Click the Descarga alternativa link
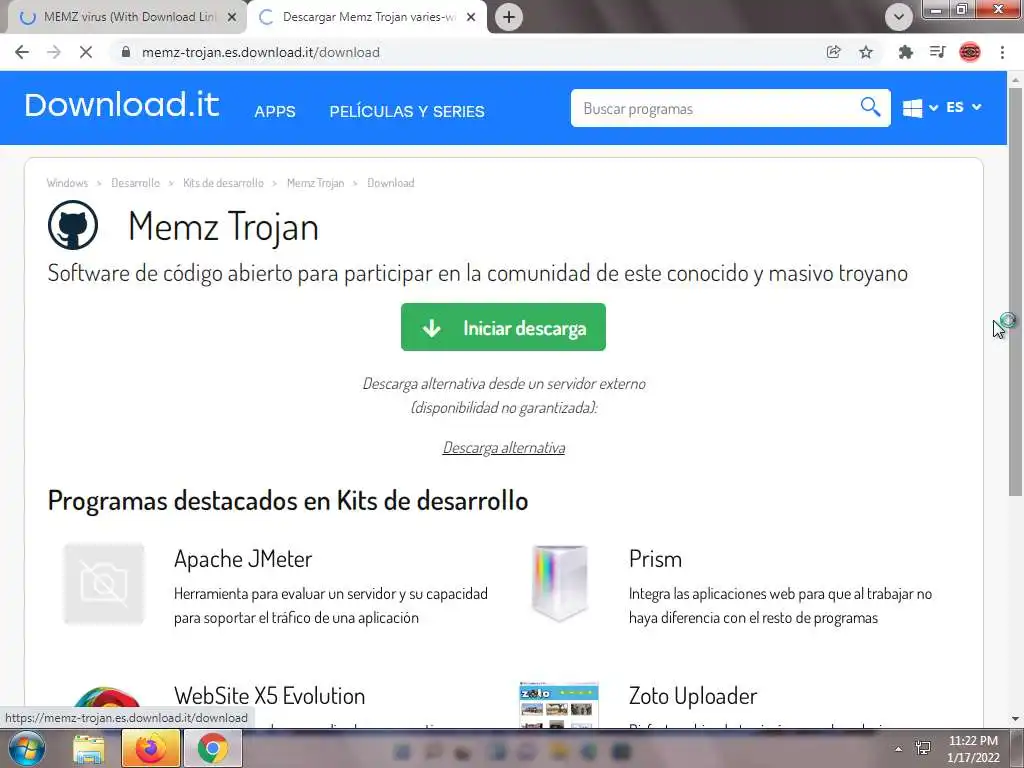Screen dimensions: 1024x768 point(504,448)
